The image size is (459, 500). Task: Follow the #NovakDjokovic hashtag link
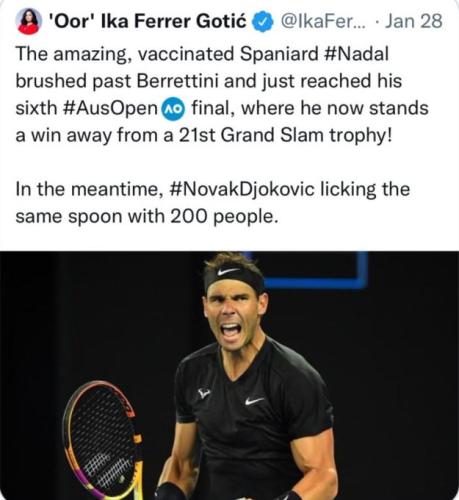point(242,190)
